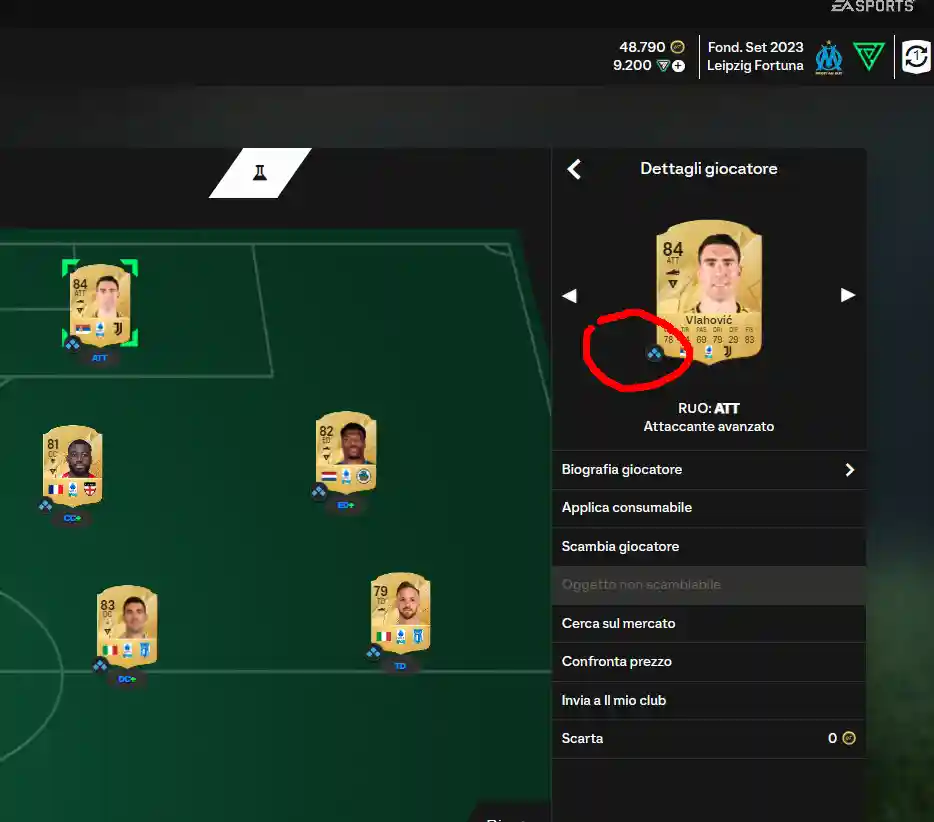Select the 81 rated CC player card

[x=73, y=466]
